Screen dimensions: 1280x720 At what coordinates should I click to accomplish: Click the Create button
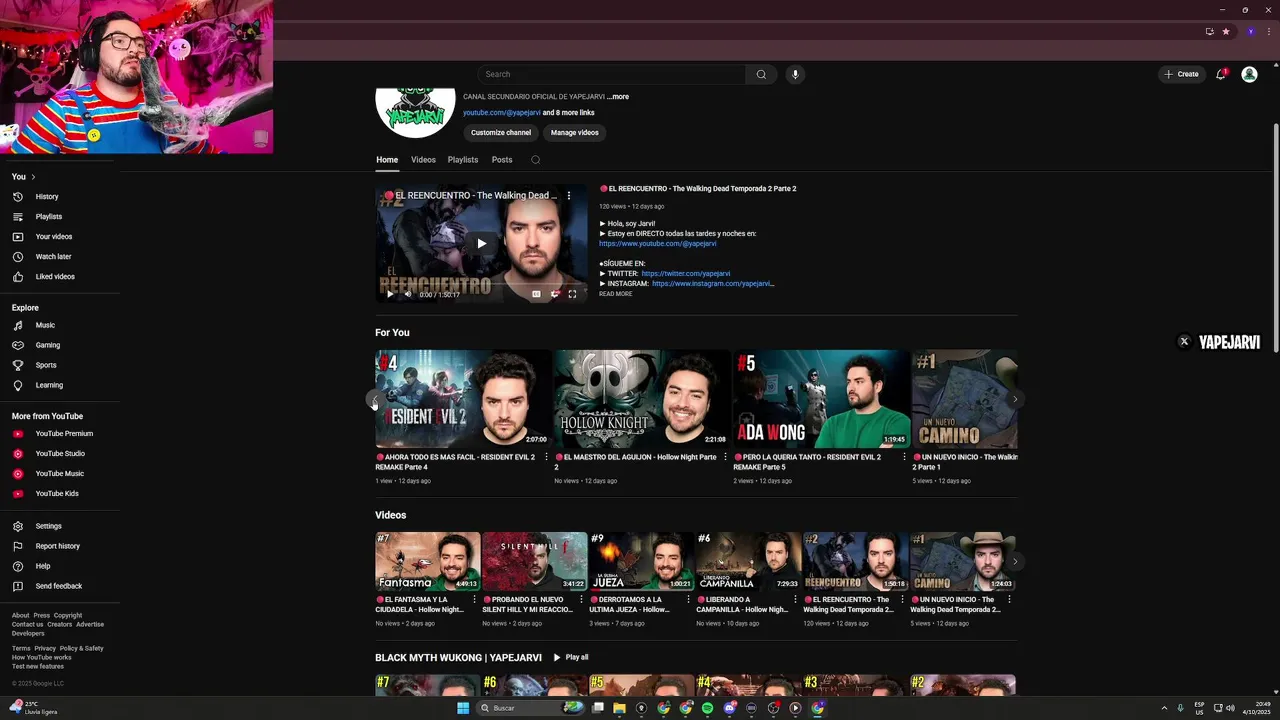tap(1181, 74)
